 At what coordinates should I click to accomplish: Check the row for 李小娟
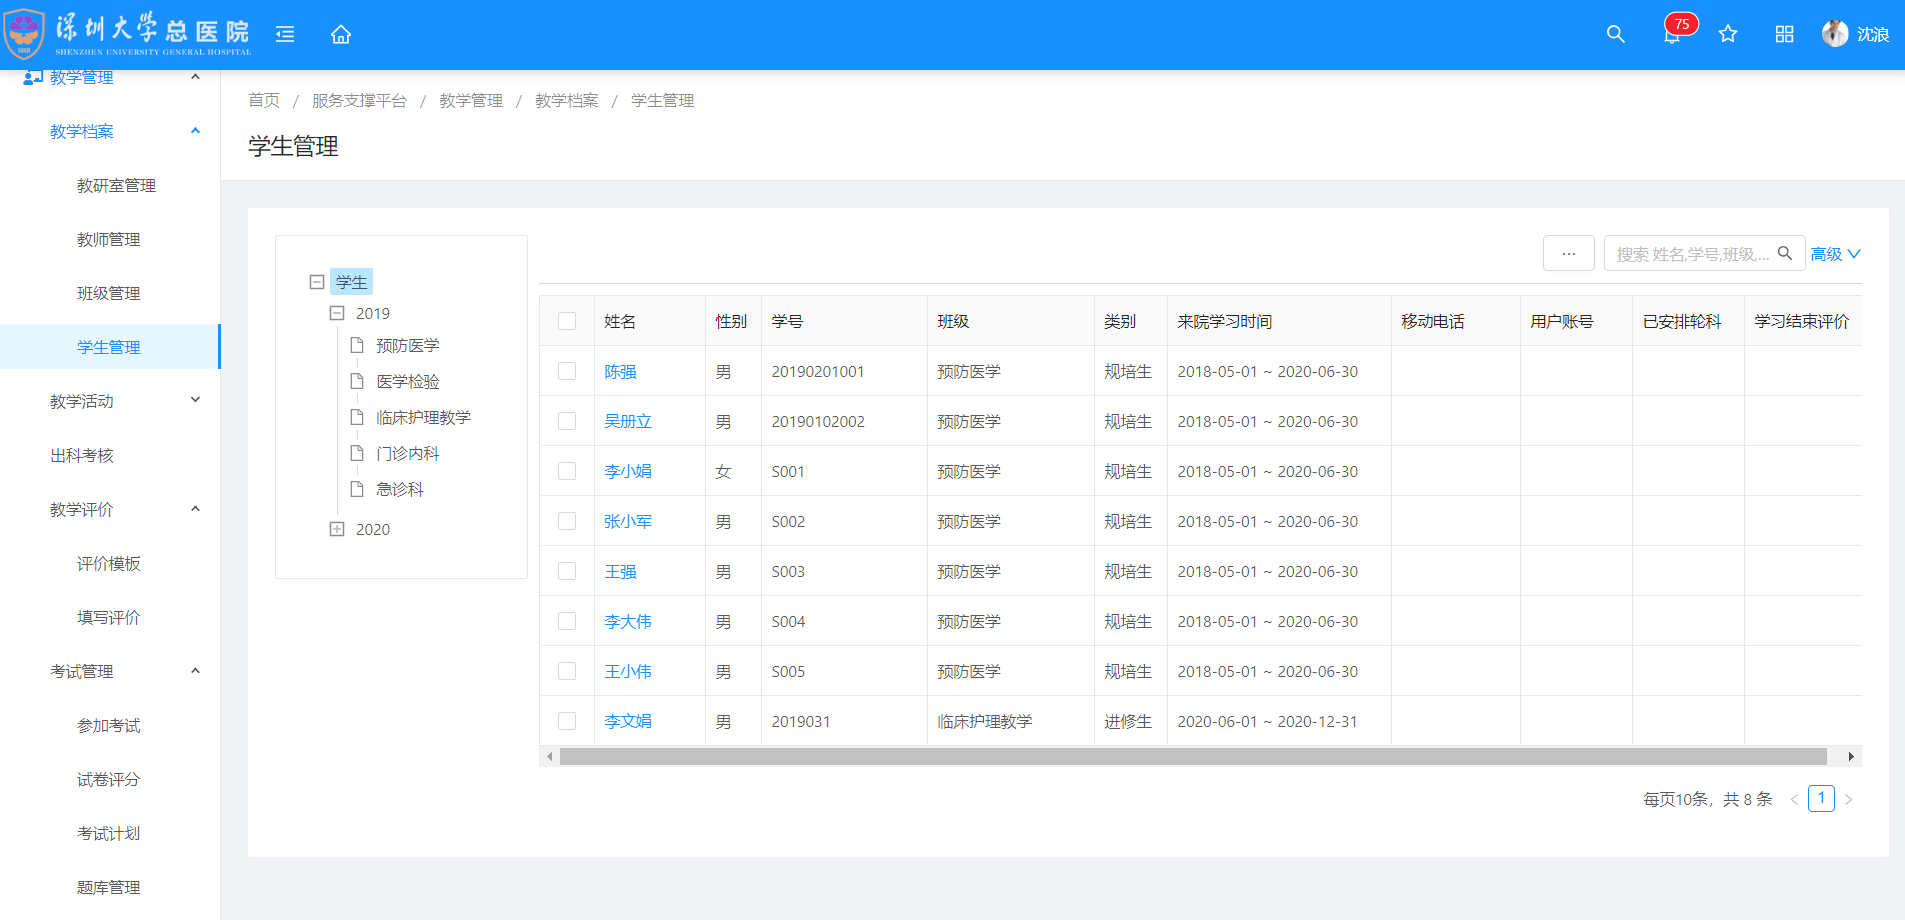pyautogui.click(x=567, y=471)
